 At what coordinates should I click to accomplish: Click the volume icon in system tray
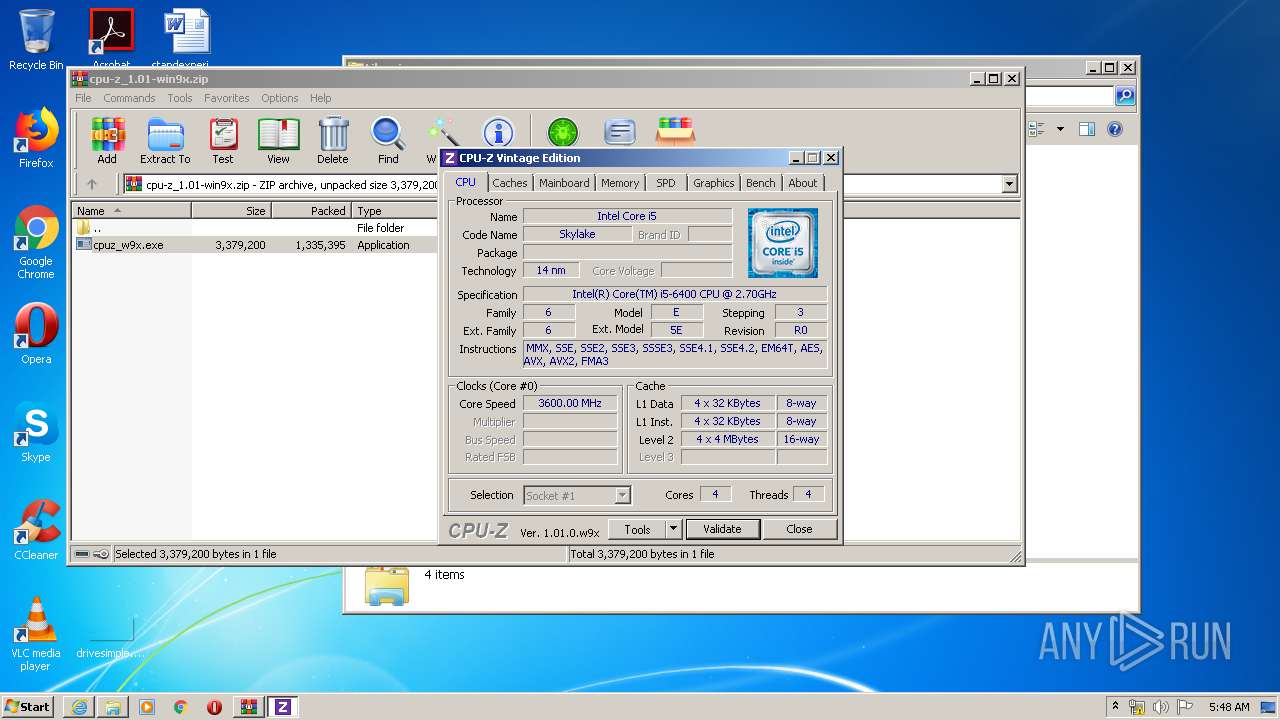tap(1158, 707)
